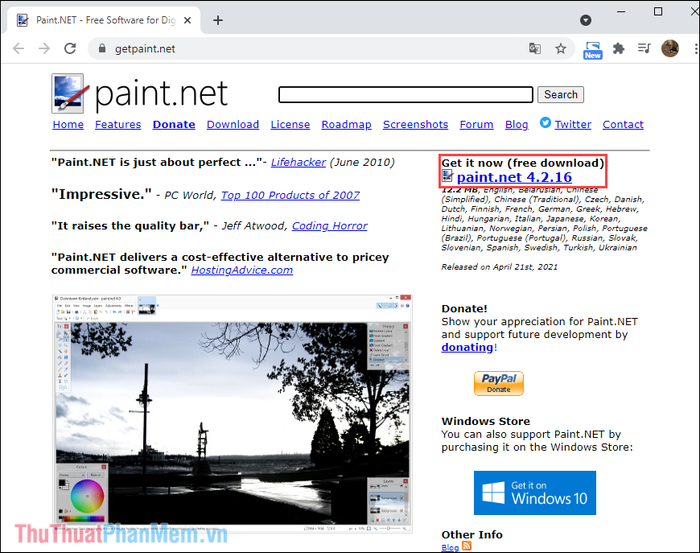Viewport: 700px width, 553px height.
Task: Follow the Lifehacker link
Action: pyautogui.click(x=298, y=162)
